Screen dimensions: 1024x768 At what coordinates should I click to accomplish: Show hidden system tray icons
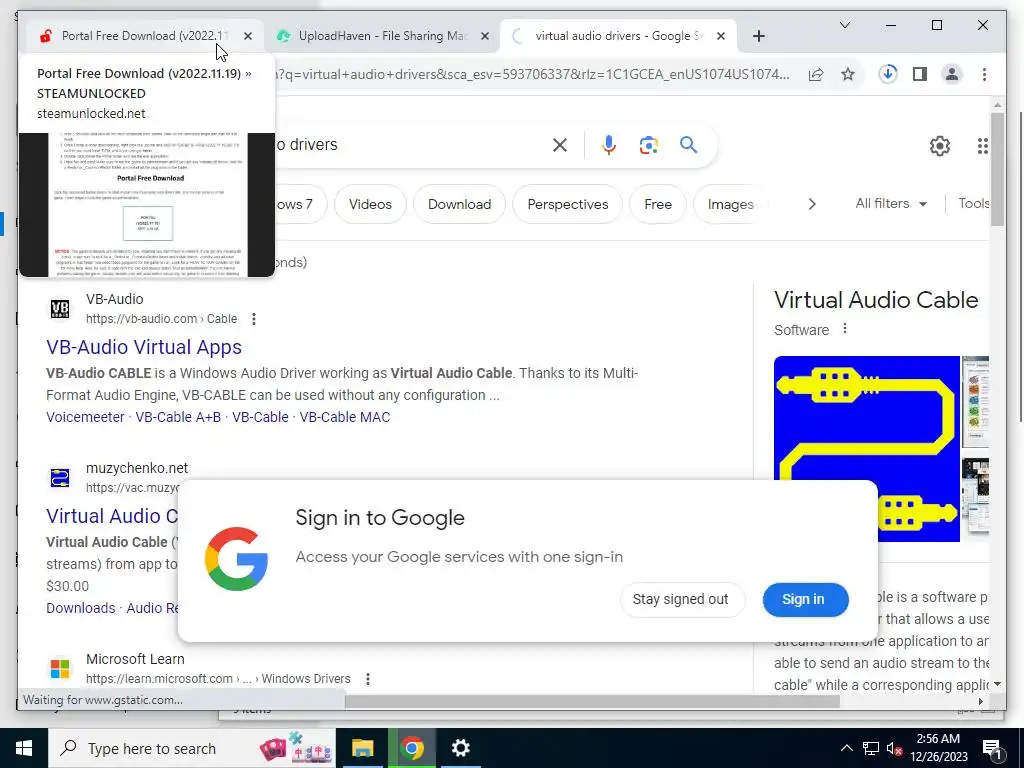(846, 748)
